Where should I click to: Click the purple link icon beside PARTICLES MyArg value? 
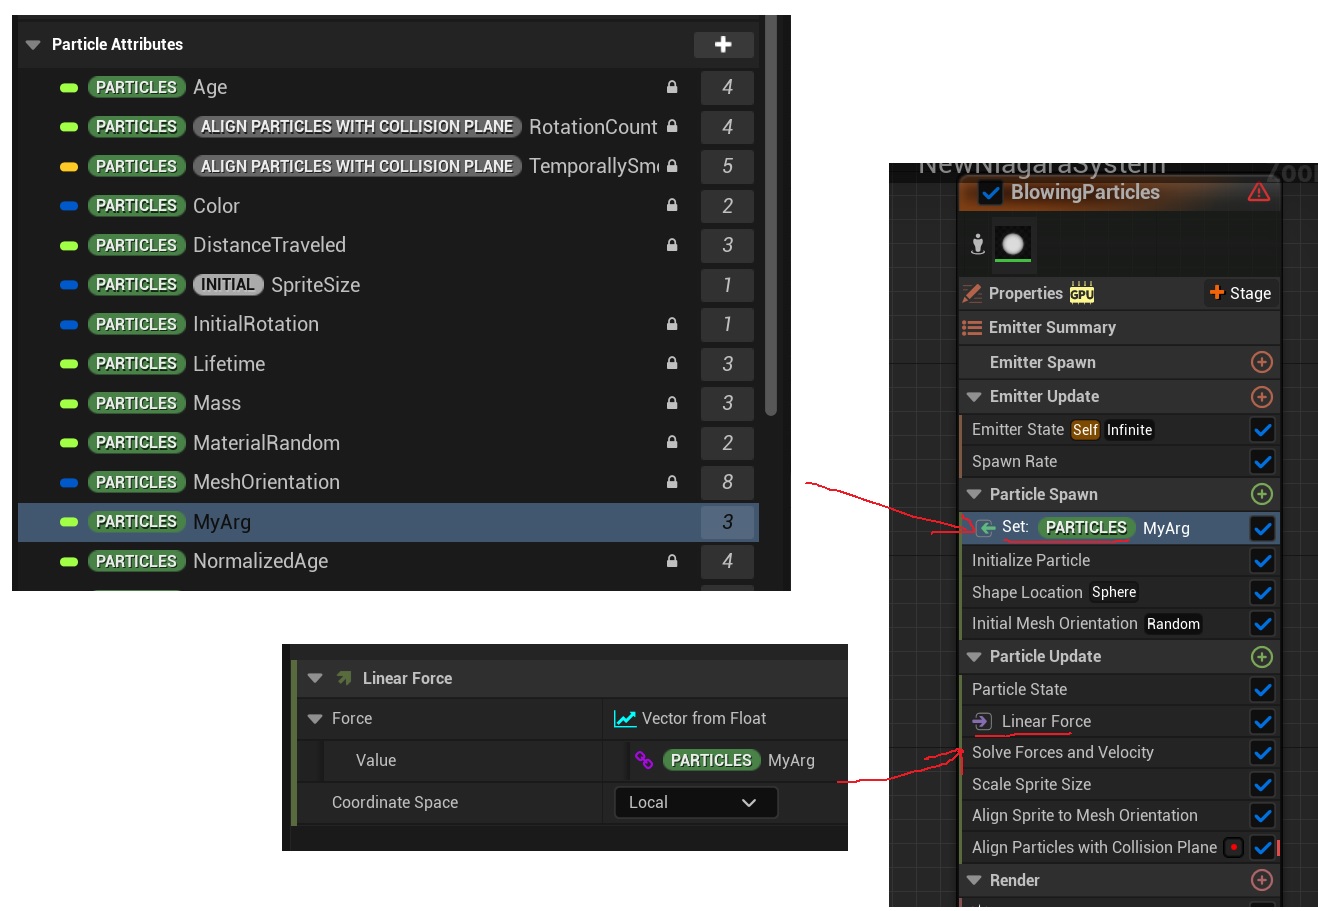click(644, 760)
